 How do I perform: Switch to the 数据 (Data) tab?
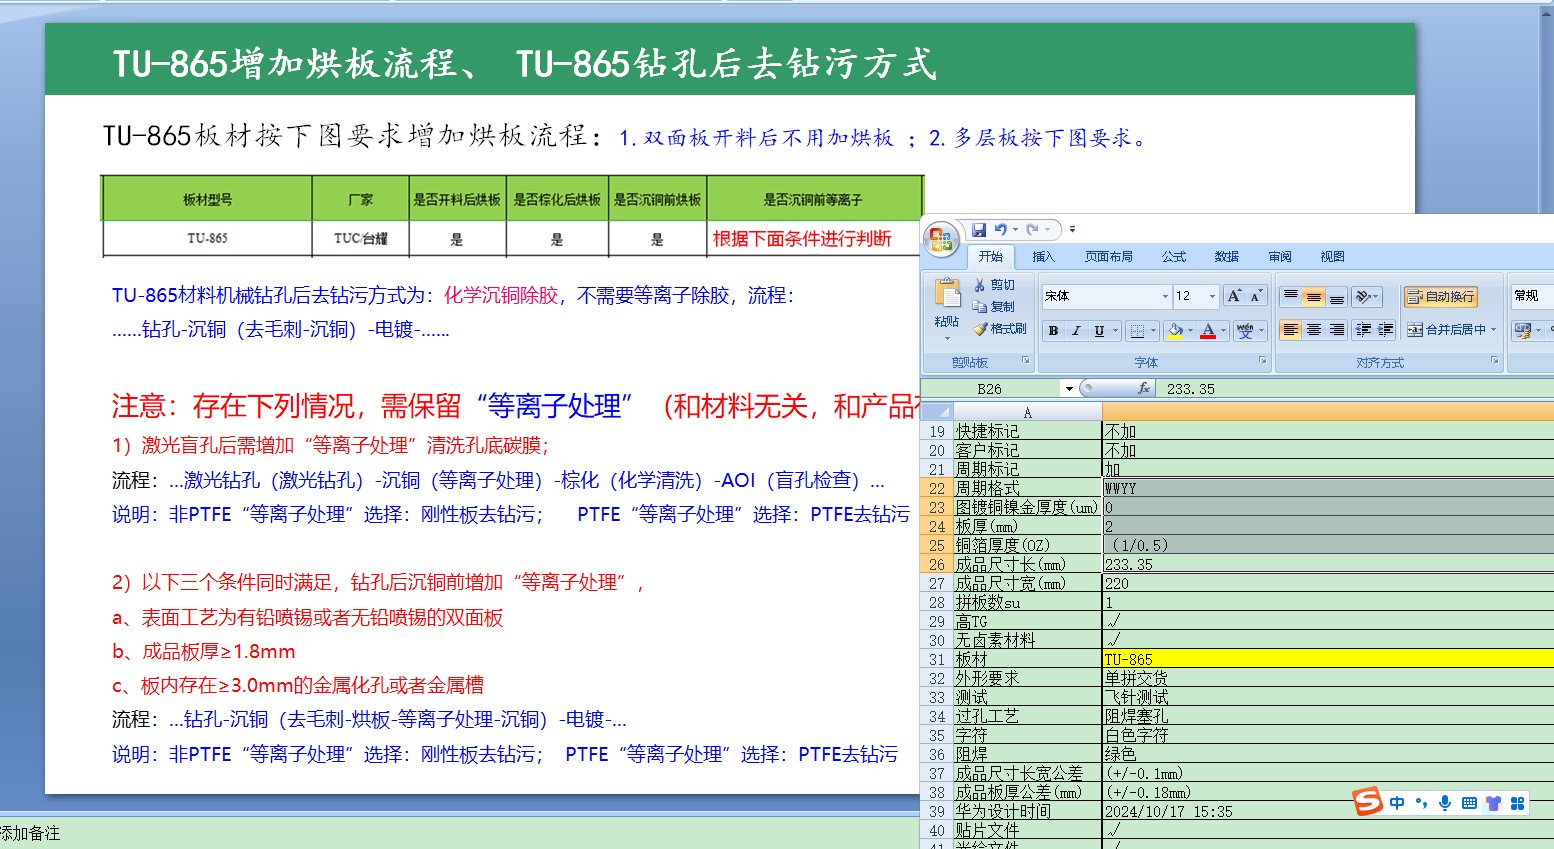(1227, 257)
